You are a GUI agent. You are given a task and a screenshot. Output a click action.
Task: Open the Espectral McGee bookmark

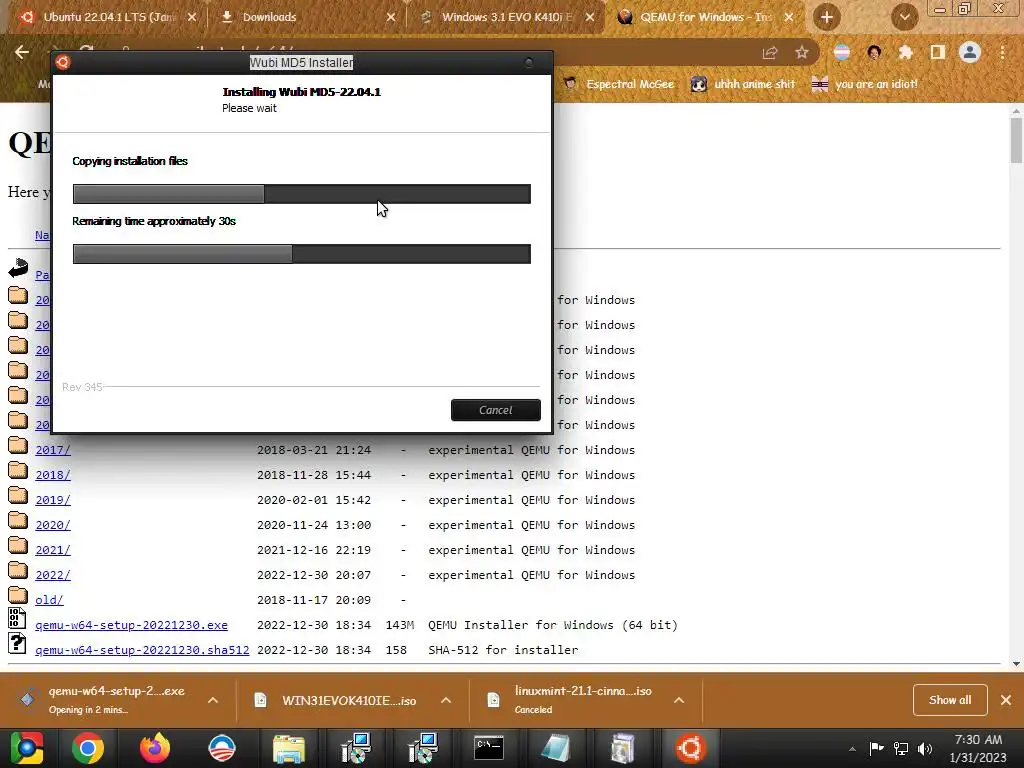pyautogui.click(x=618, y=84)
